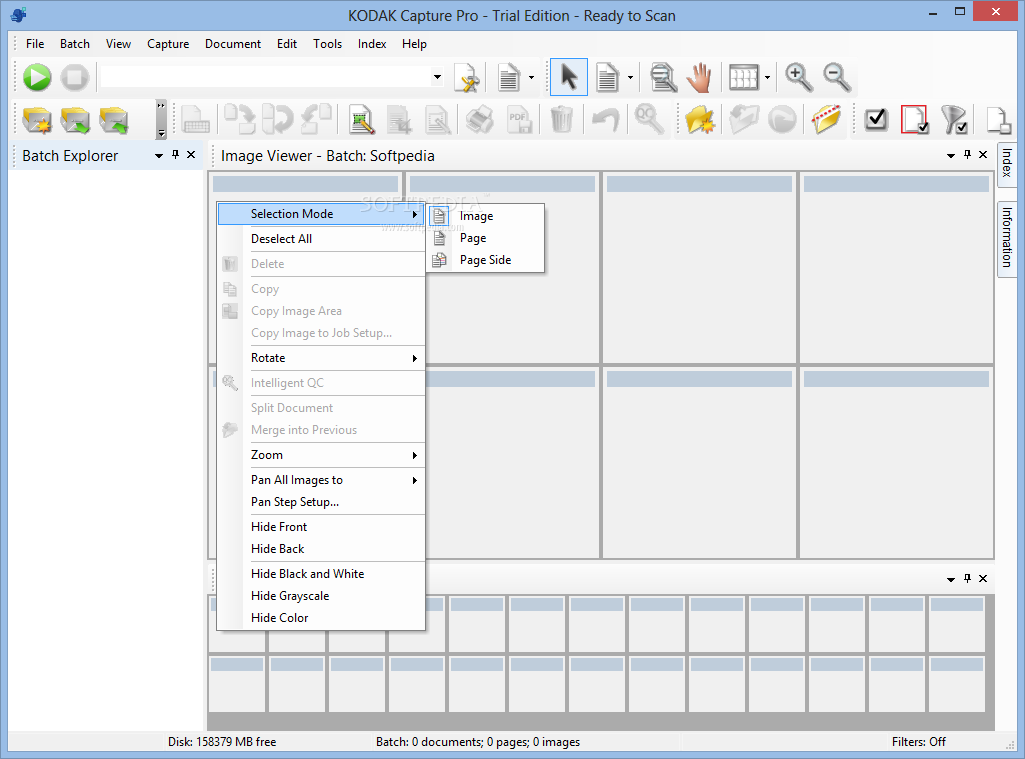
Task: Click Pan Step Setup... entry
Action: point(321,502)
